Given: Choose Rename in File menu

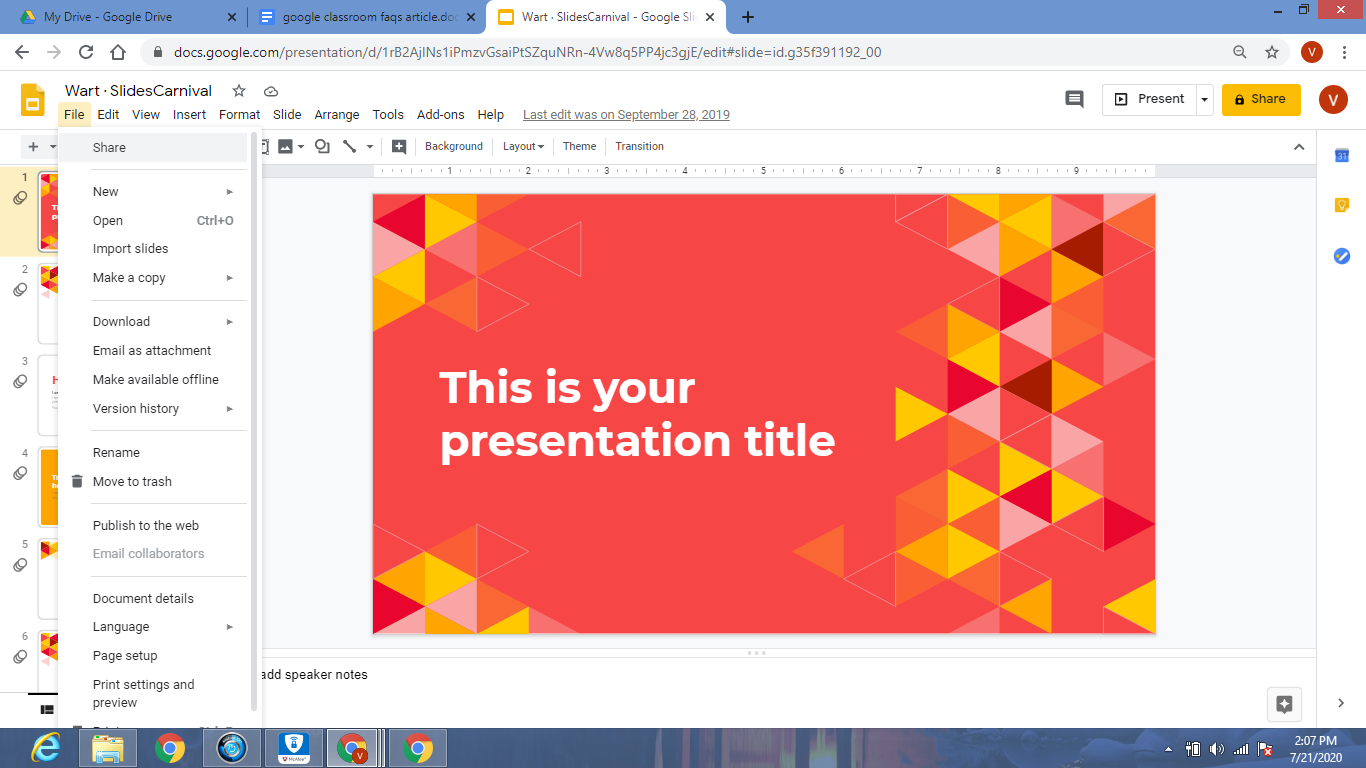Looking at the screenshot, I should click(x=152, y=453).
